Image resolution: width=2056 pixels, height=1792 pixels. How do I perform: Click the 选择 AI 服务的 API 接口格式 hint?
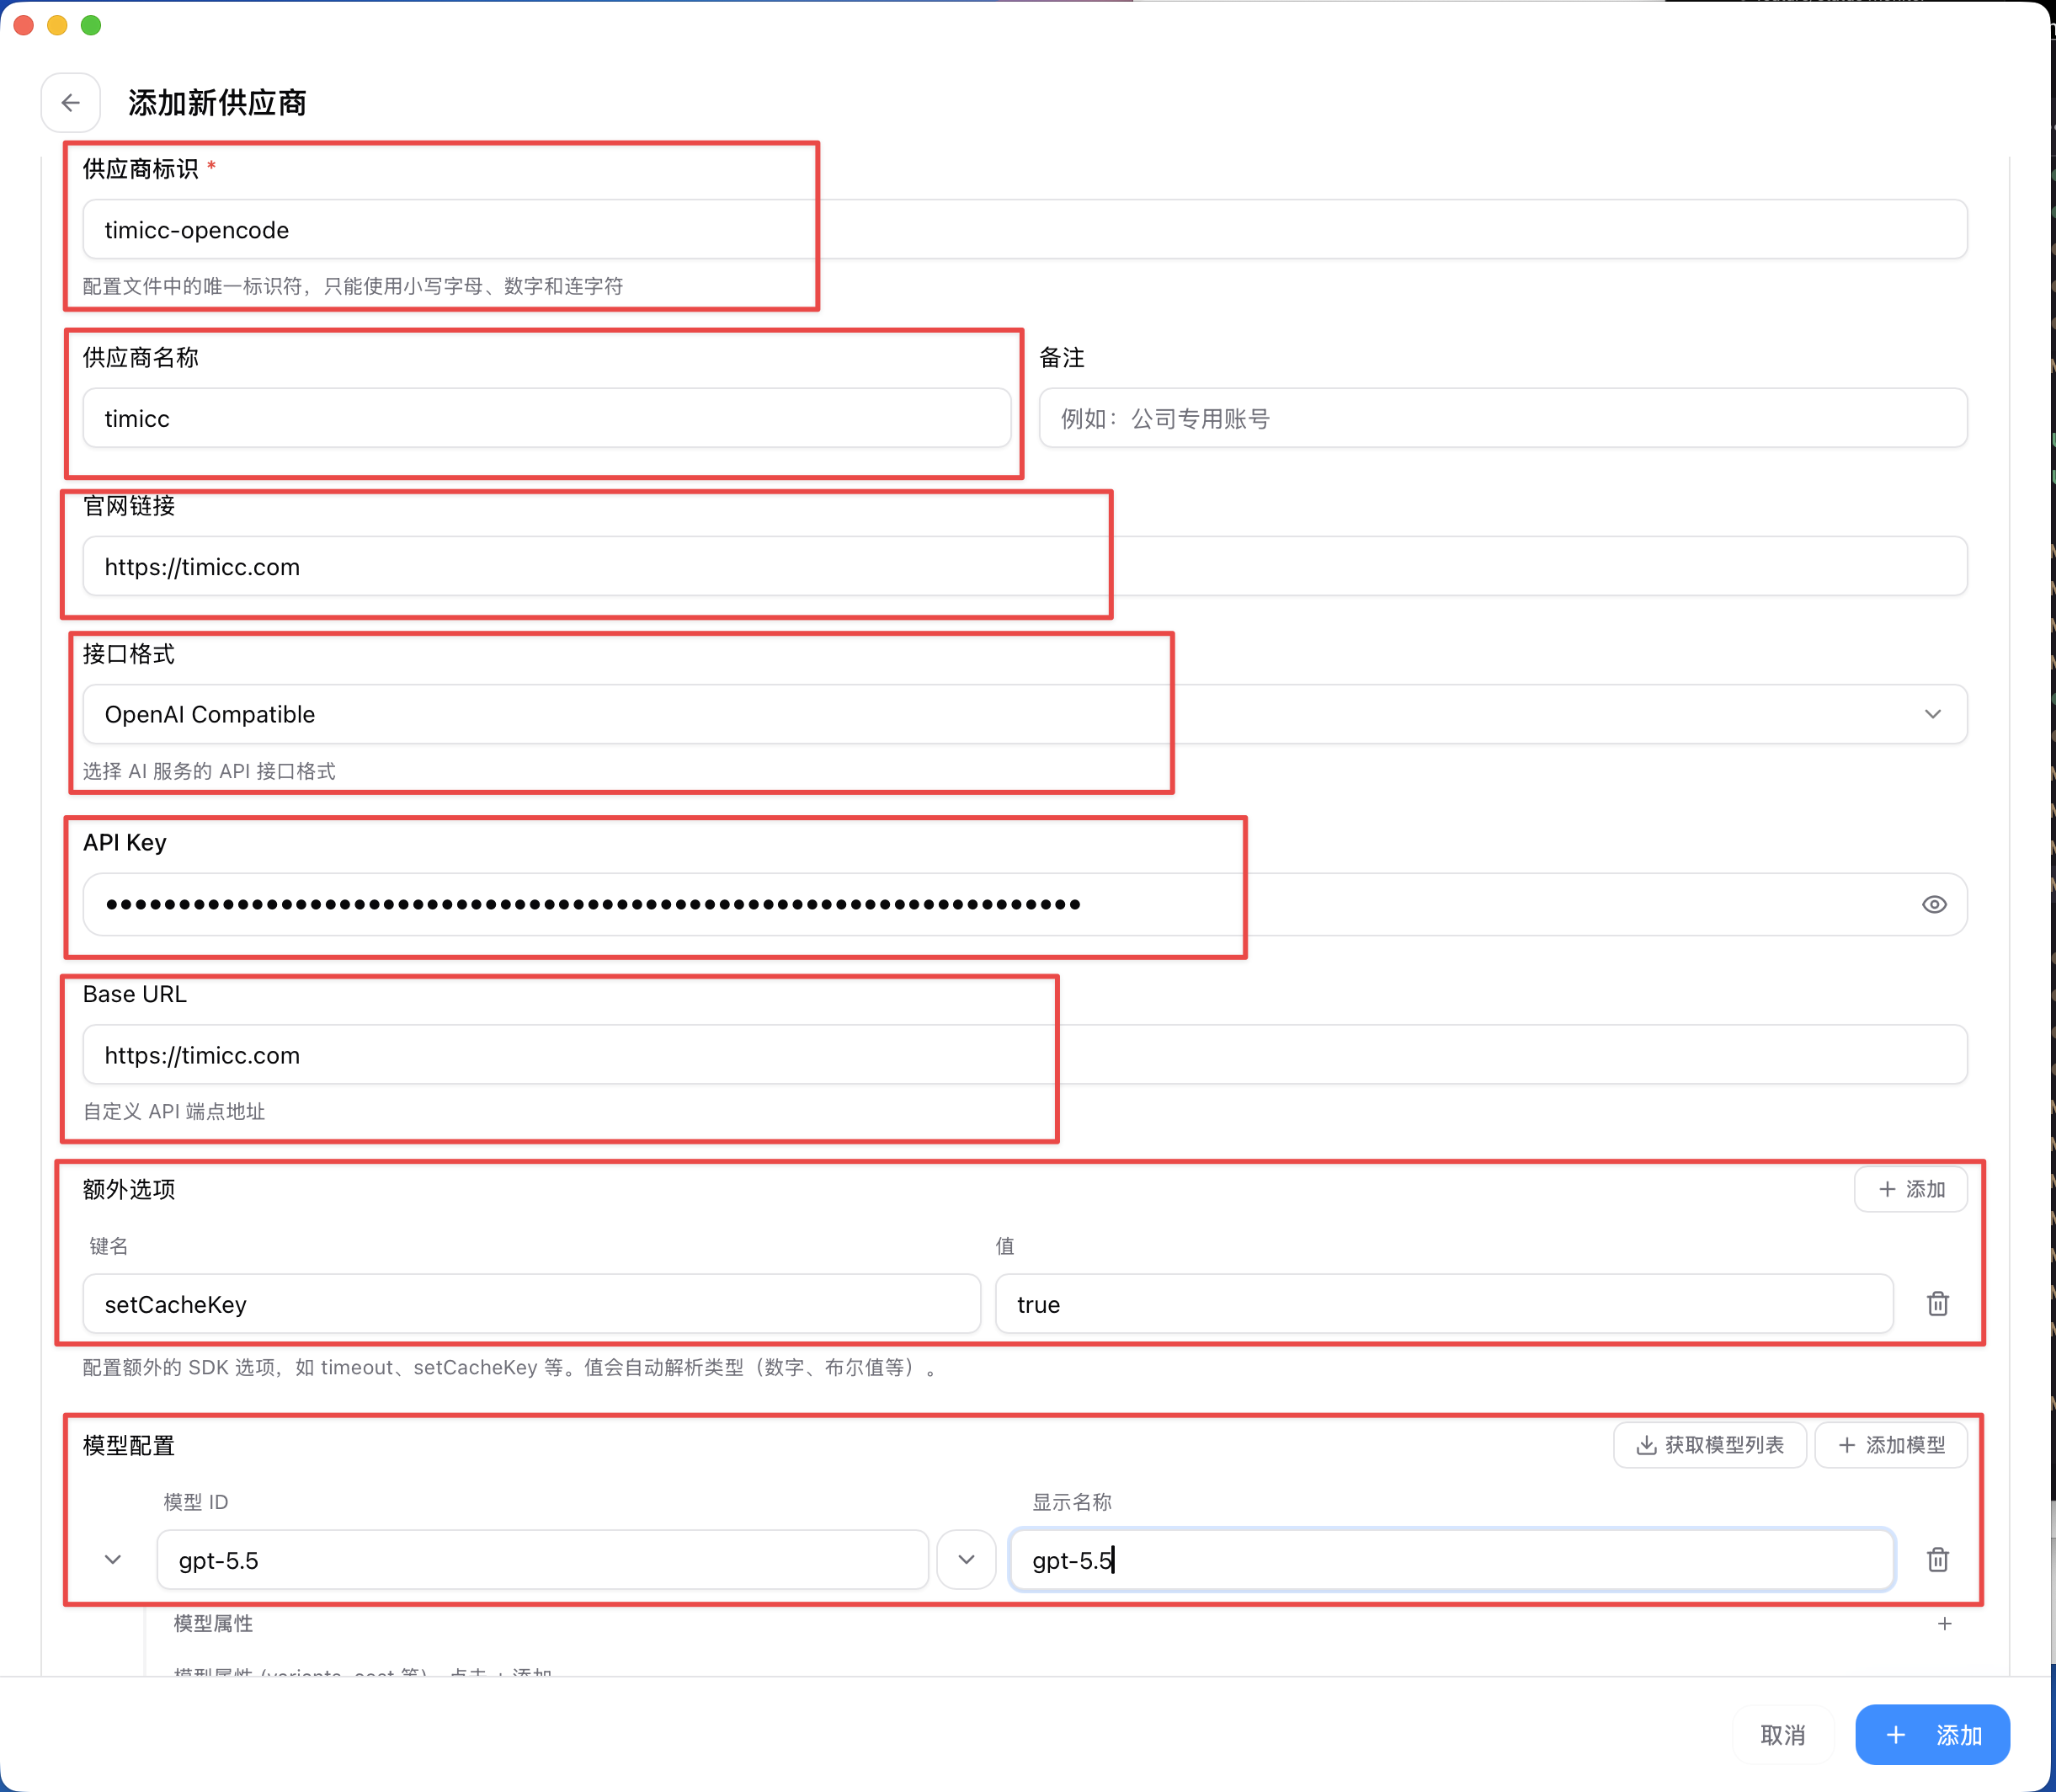tap(209, 771)
